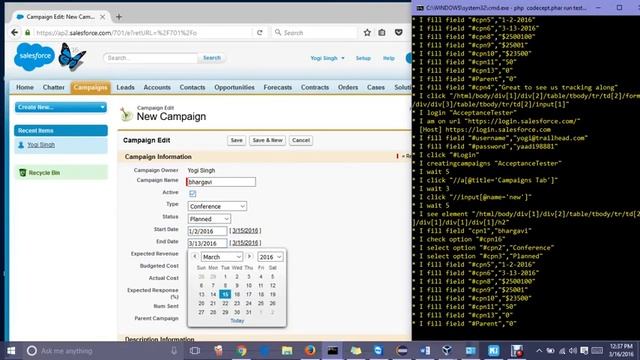The image size is (640, 360).
Task: Toggle the Active checkbox
Action: [x=192, y=193]
